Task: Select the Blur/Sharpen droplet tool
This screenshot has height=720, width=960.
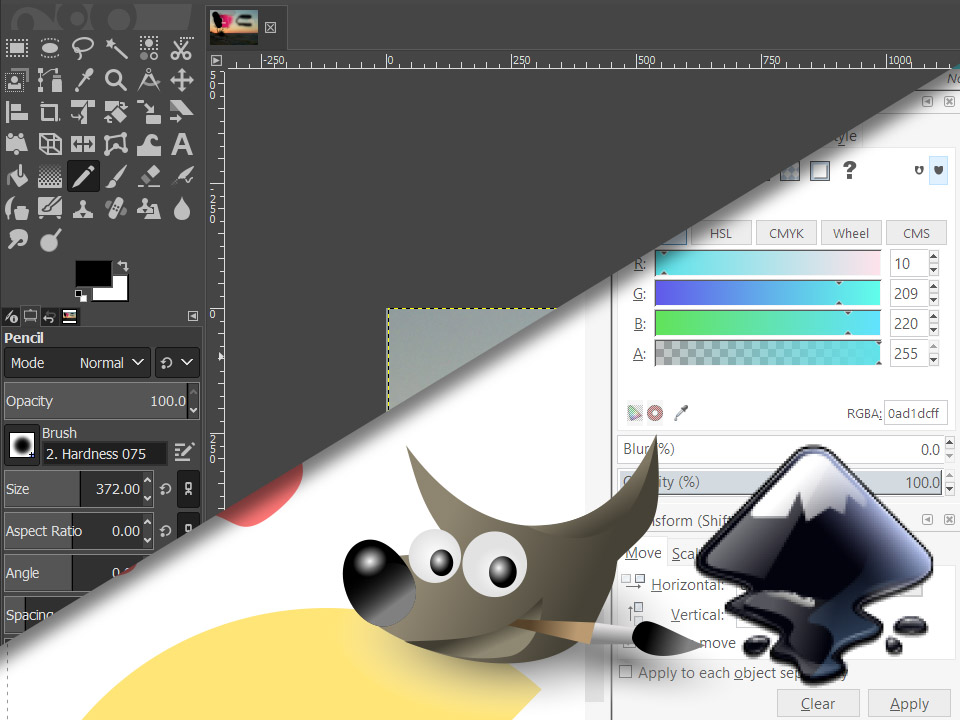Action: [182, 209]
